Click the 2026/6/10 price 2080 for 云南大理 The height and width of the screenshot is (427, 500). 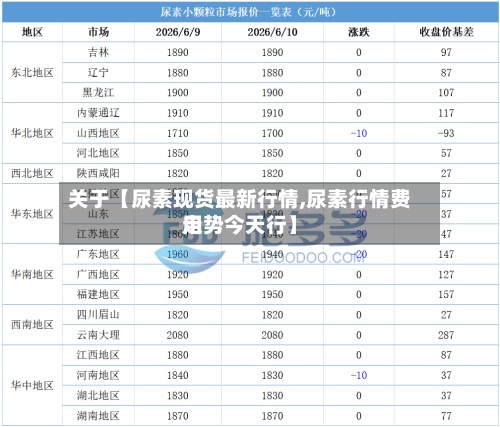(272, 335)
